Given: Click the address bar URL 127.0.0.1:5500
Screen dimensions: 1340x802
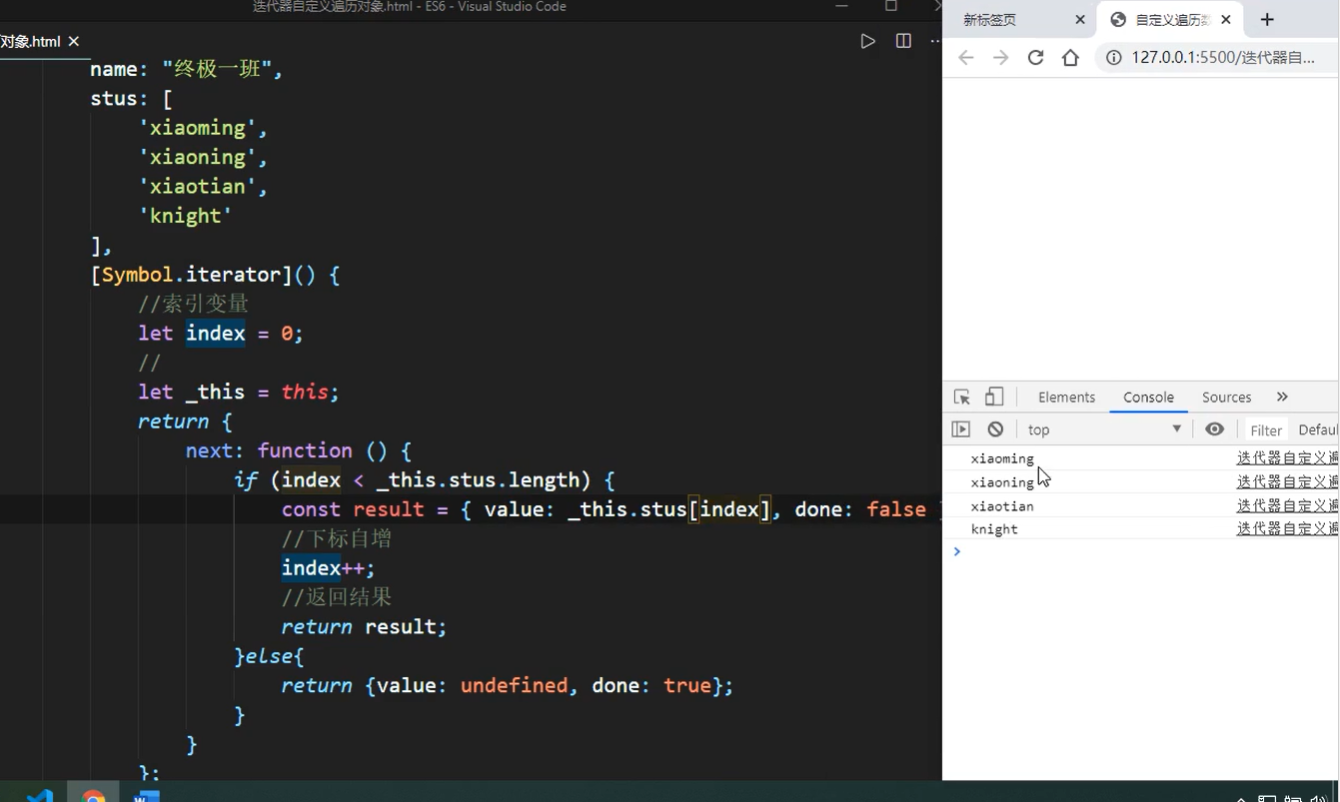Looking at the screenshot, I should [x=1223, y=58].
